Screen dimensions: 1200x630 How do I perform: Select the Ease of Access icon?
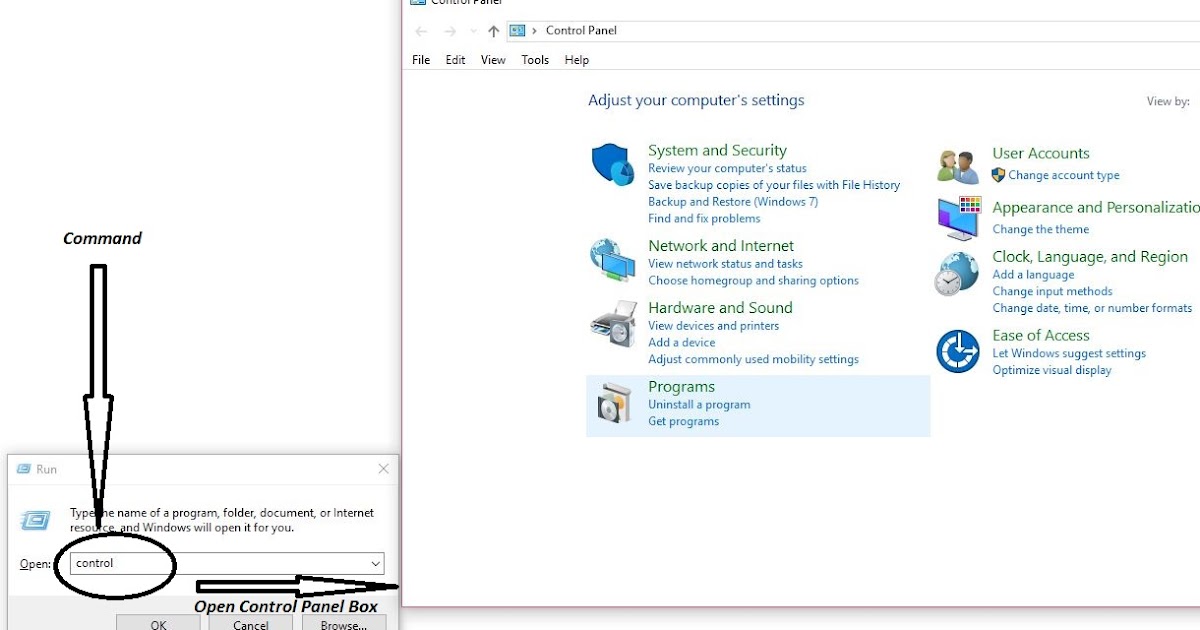pyautogui.click(x=957, y=348)
